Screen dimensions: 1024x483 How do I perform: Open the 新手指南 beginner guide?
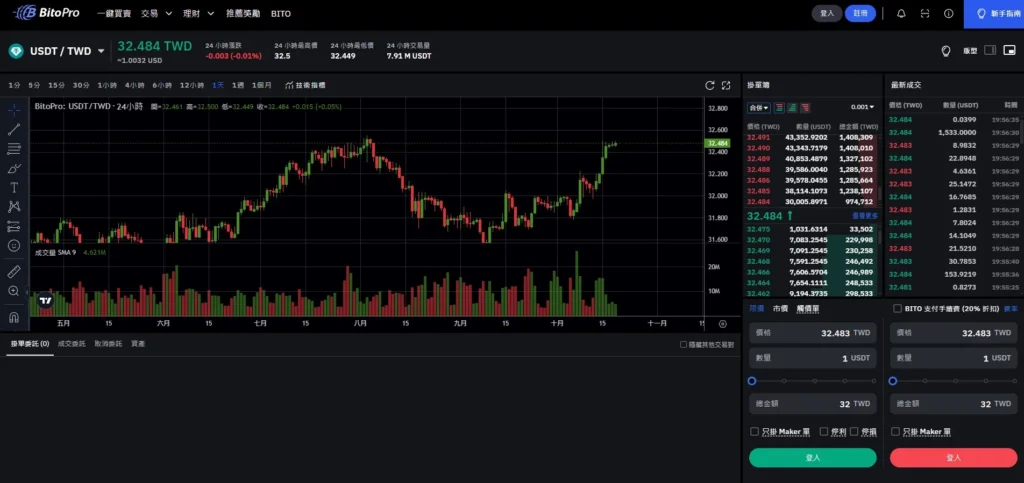994,14
